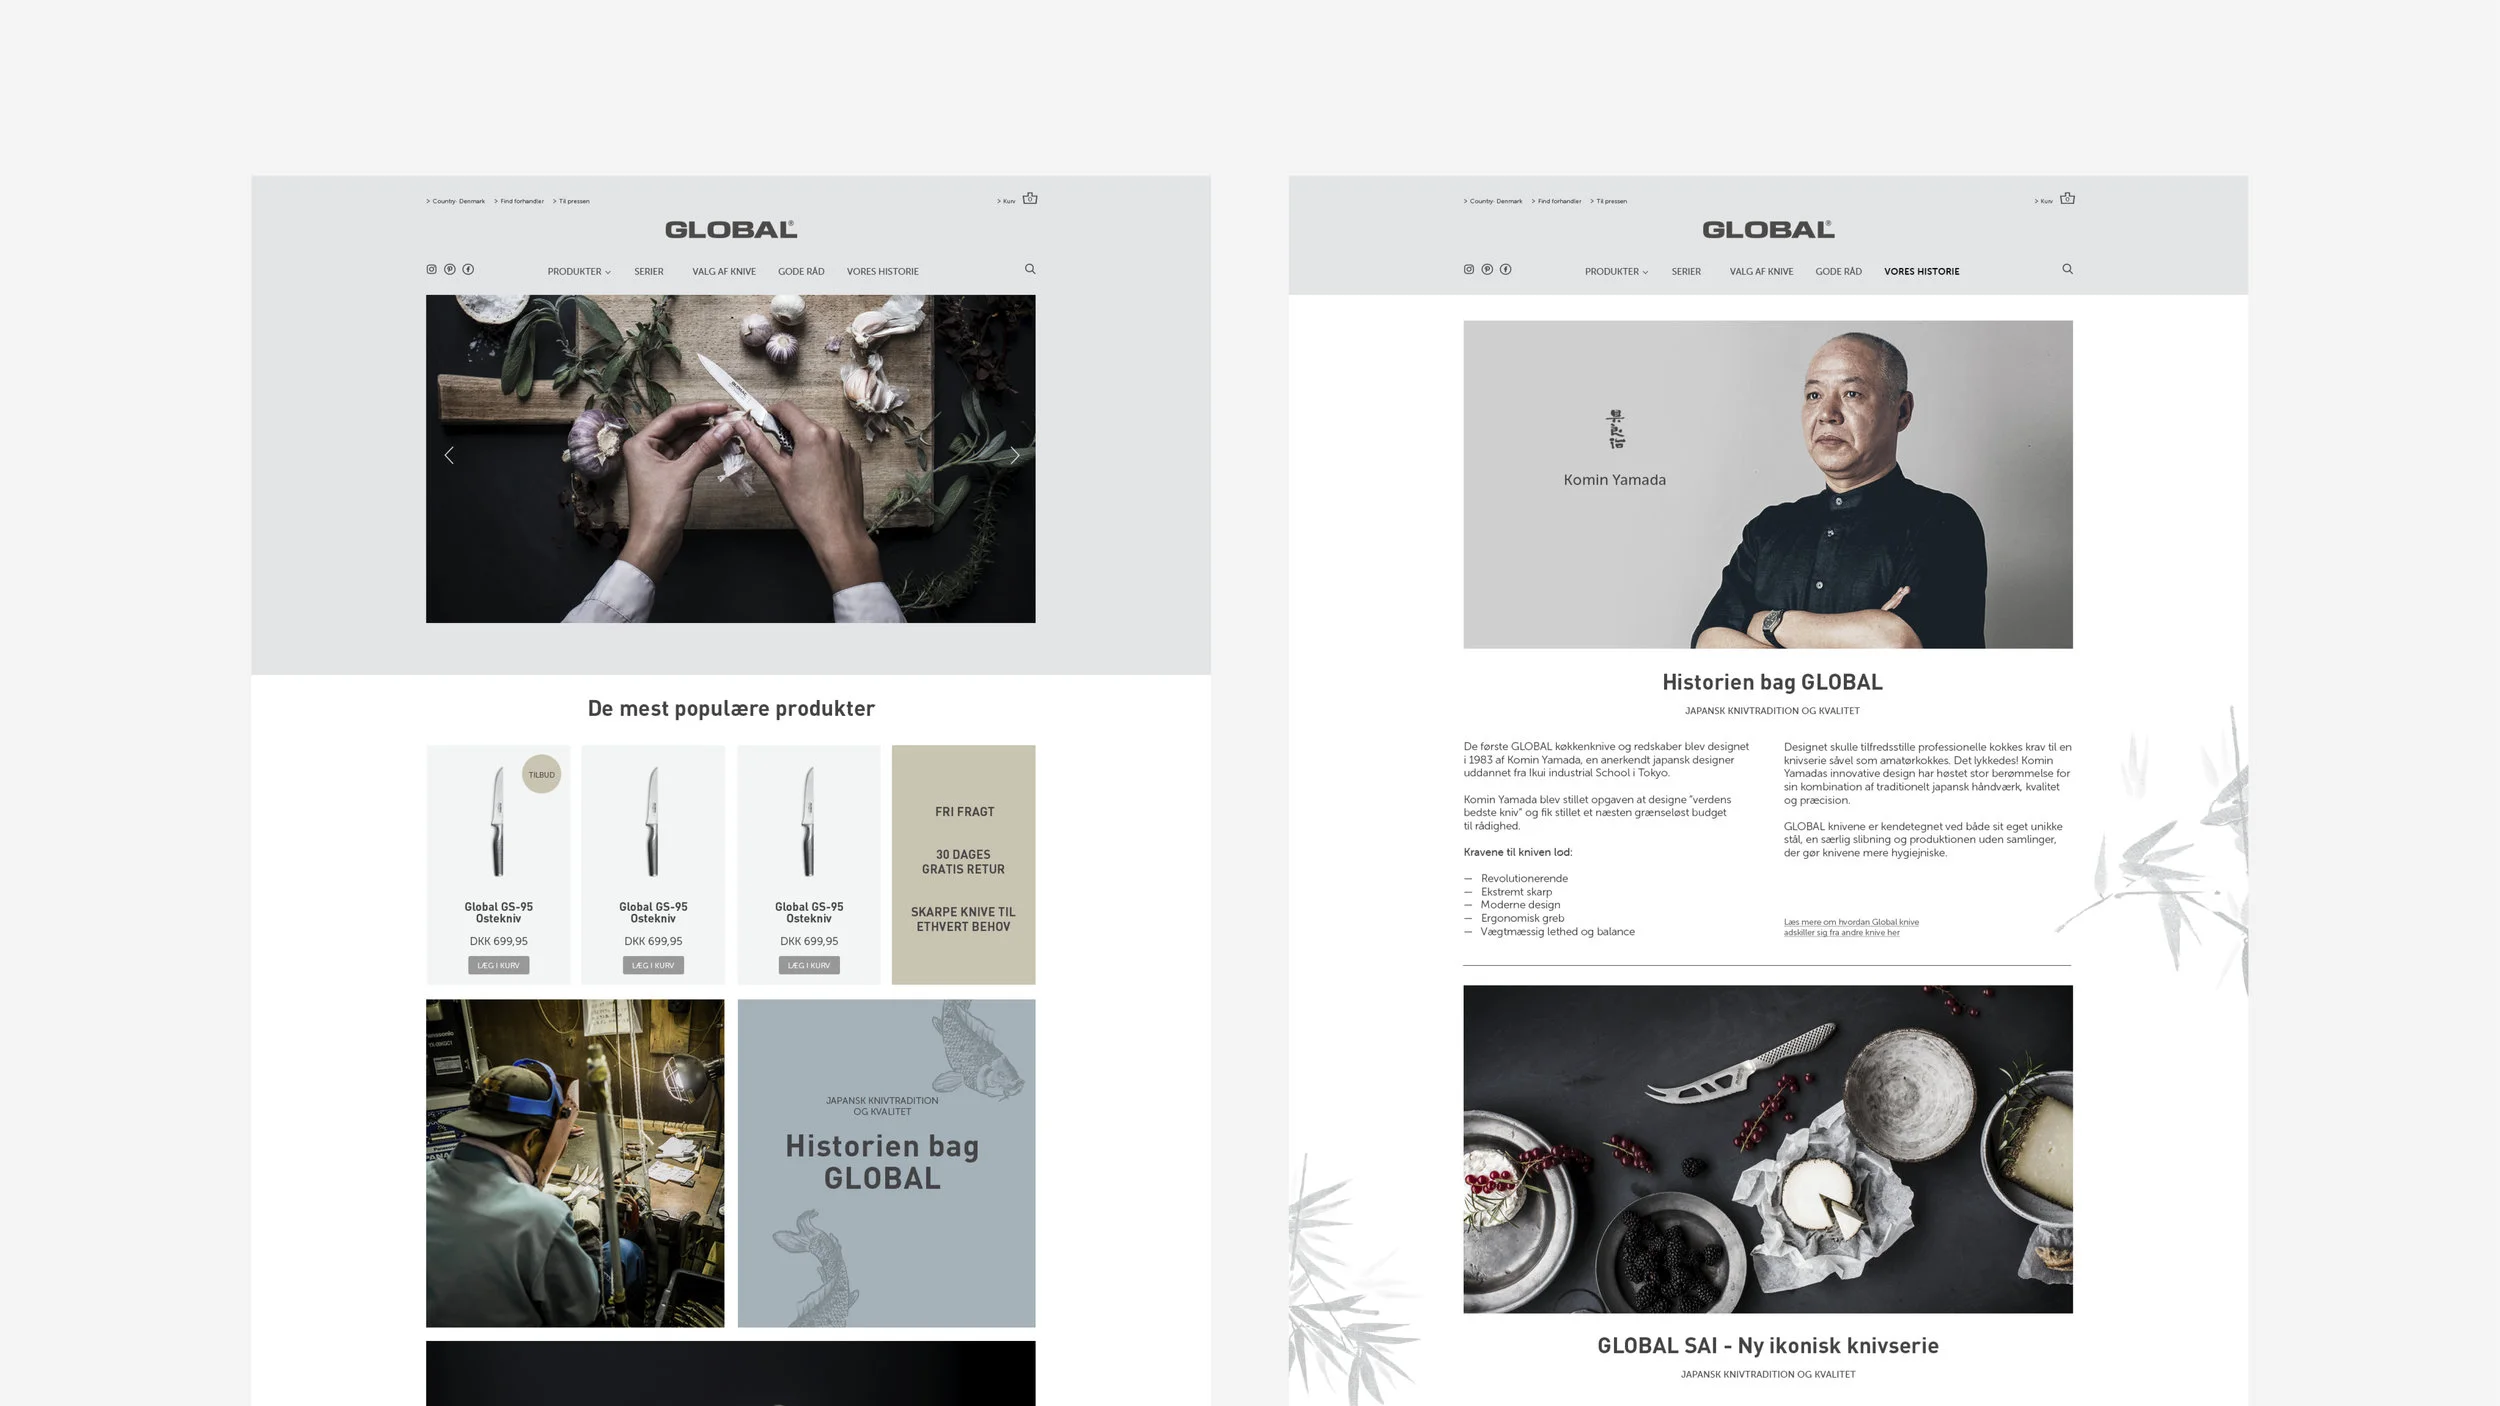Open Instagram icon on the homepage mockup
This screenshot has width=2500, height=1406.
432,269
